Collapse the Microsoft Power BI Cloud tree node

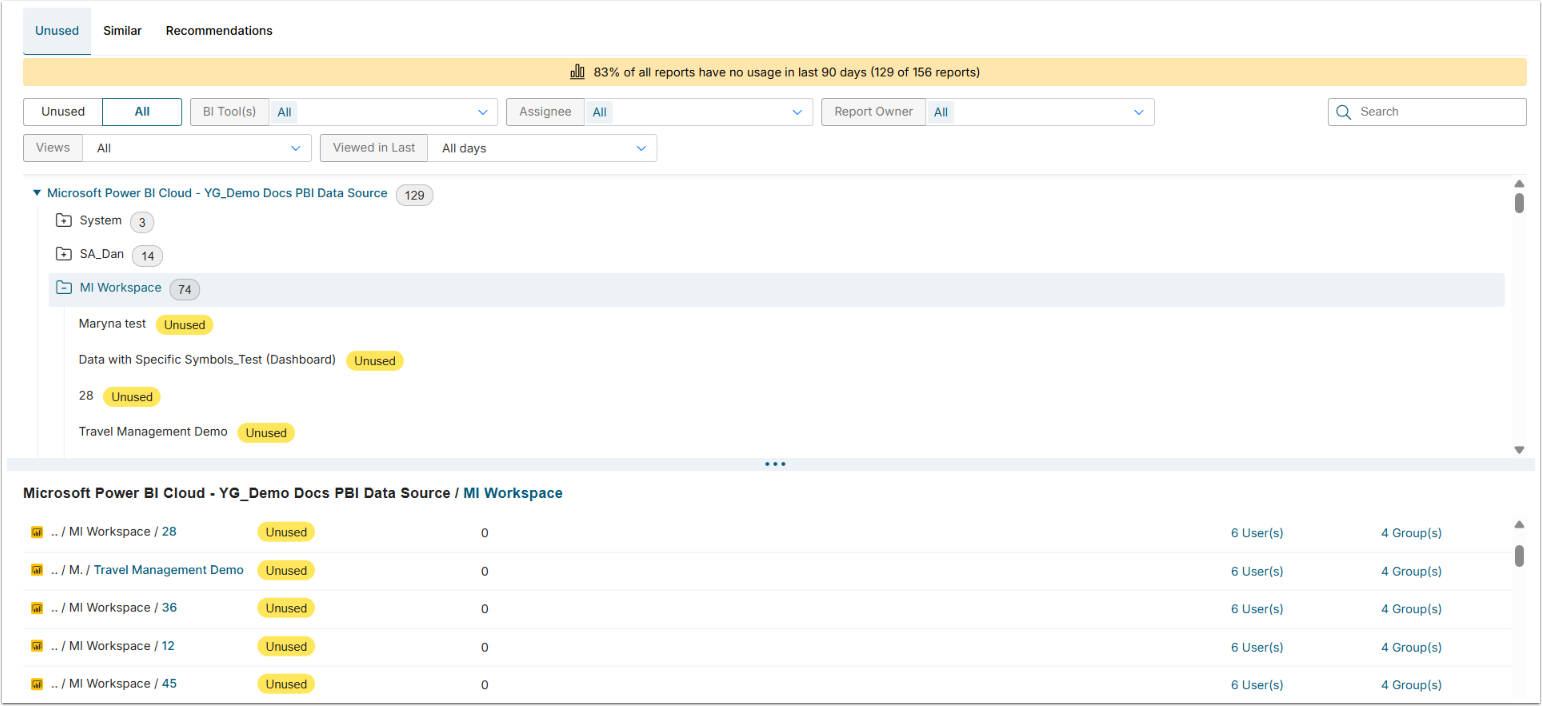click(37, 193)
